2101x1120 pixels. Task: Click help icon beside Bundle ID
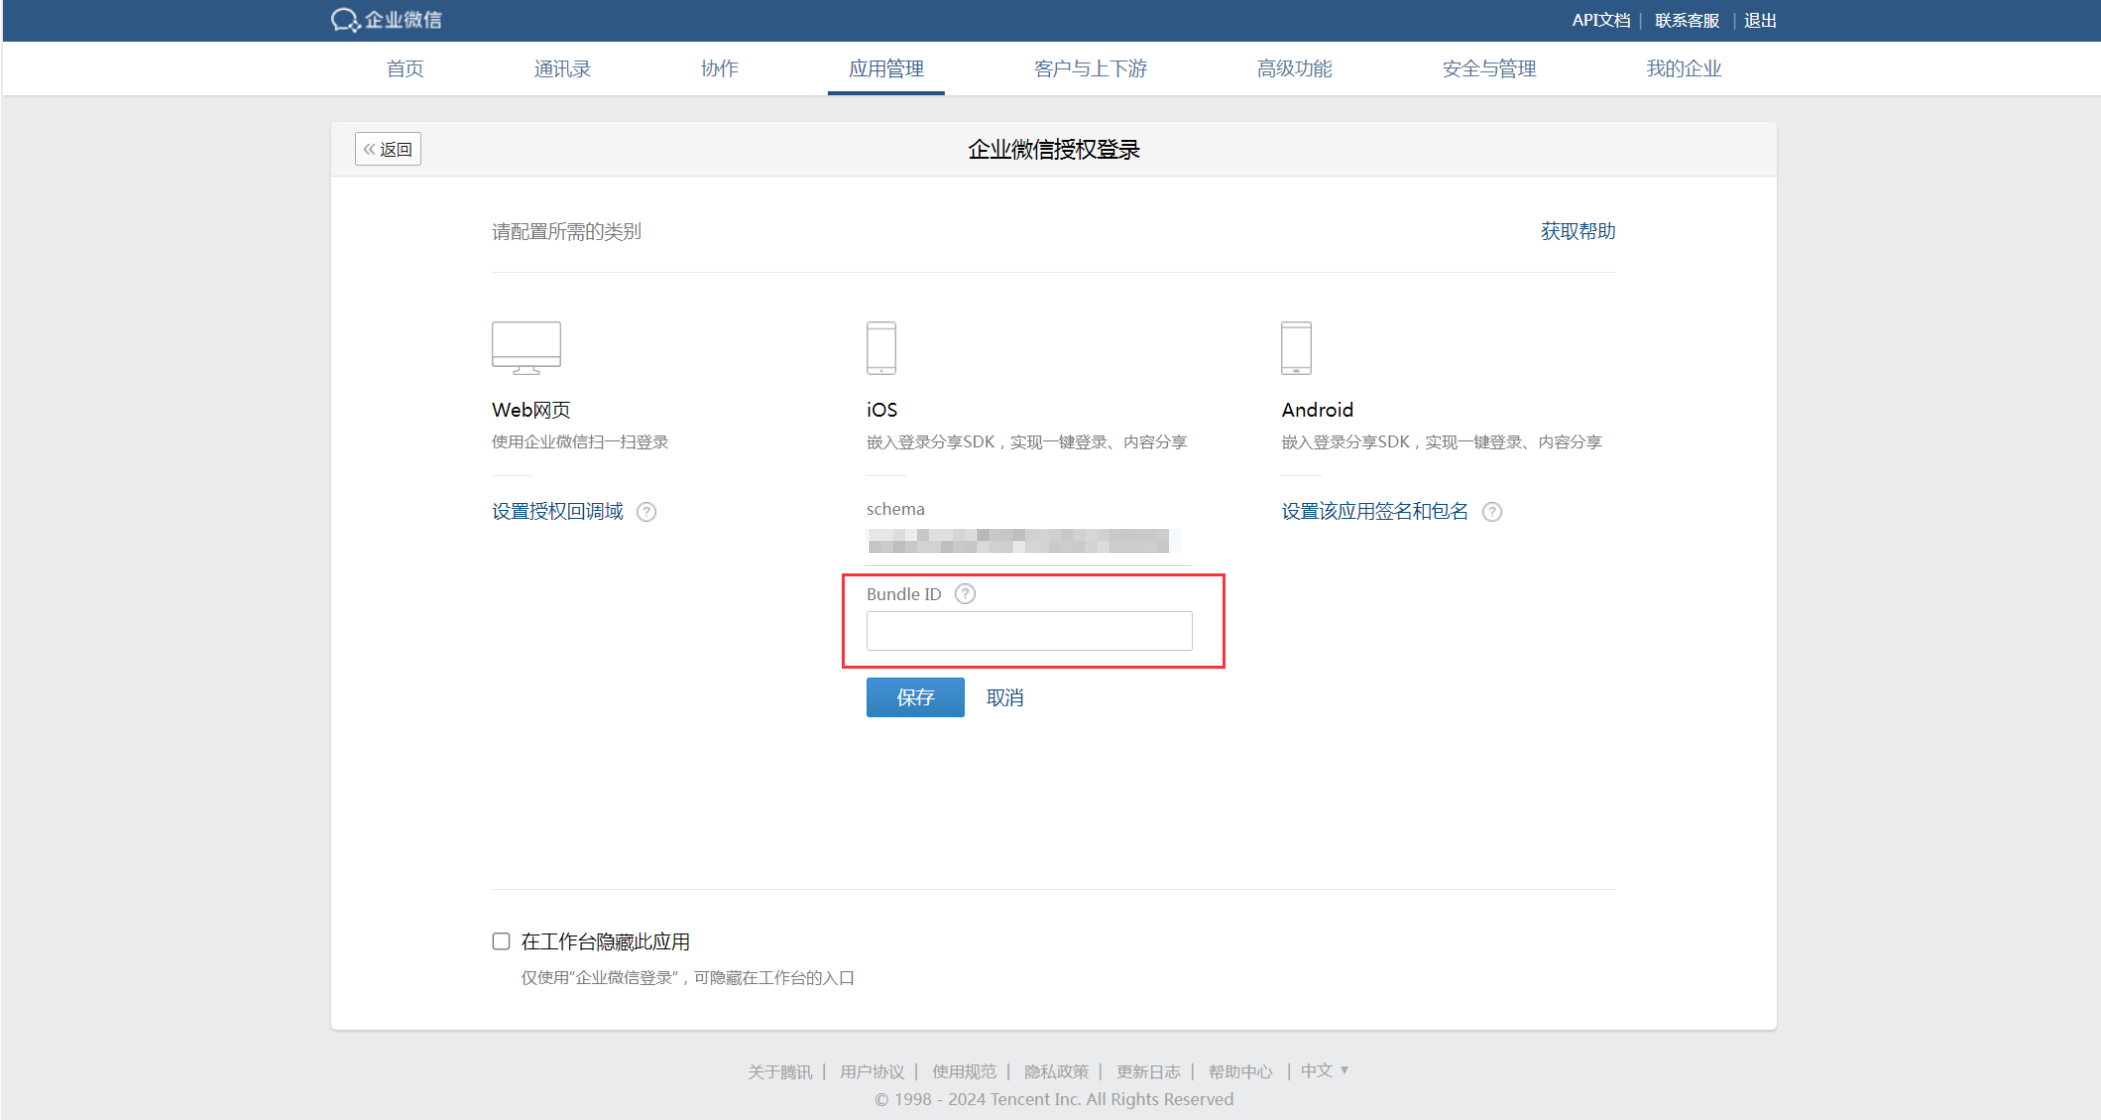[x=965, y=594]
